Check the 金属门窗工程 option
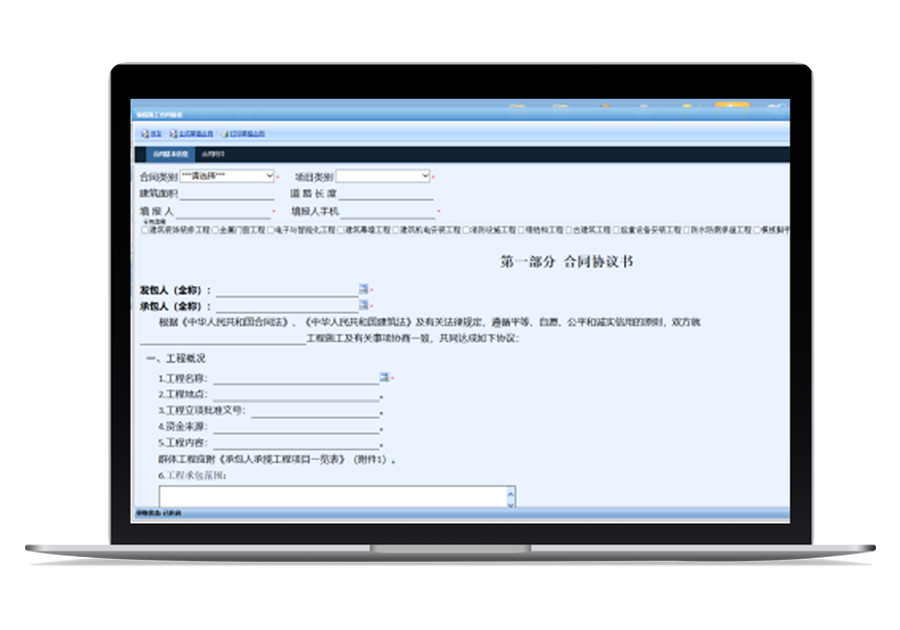This screenshot has width=900, height=630. coord(215,230)
